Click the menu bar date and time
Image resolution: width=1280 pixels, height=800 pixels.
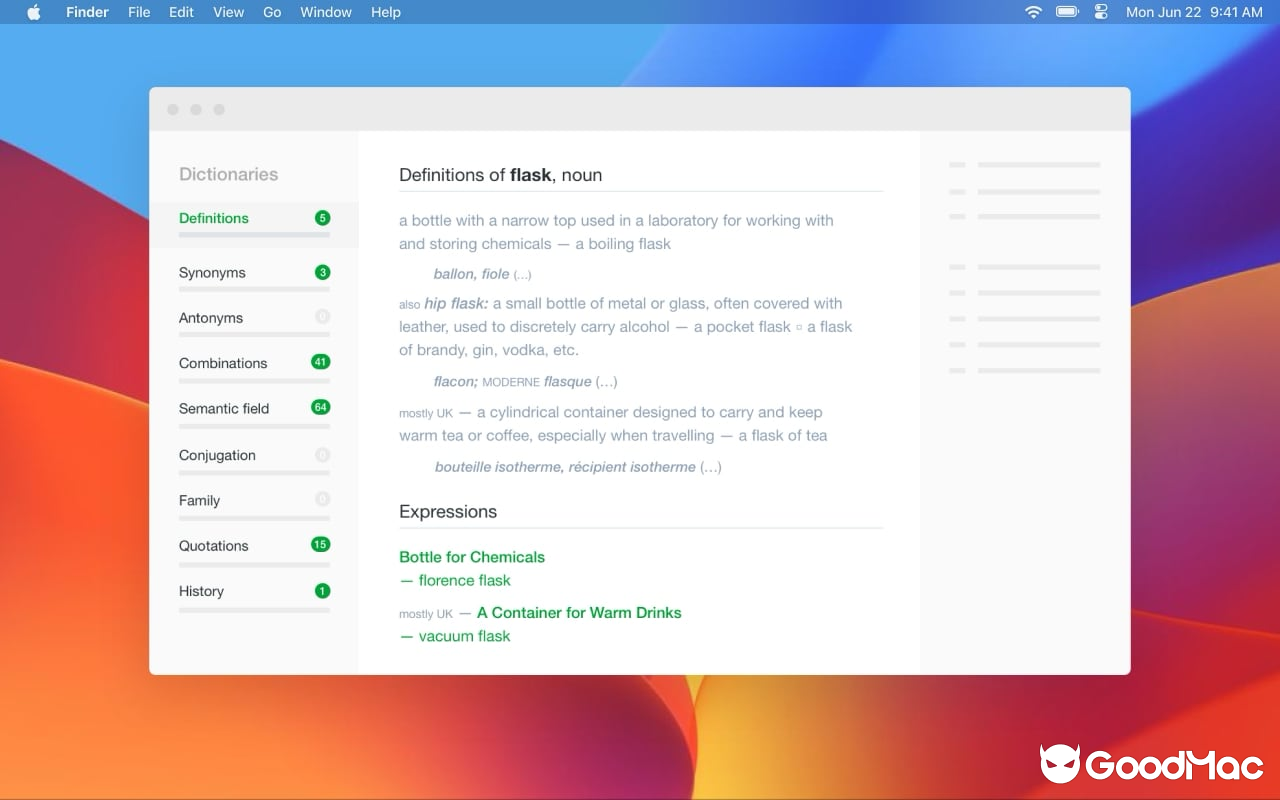1194,12
